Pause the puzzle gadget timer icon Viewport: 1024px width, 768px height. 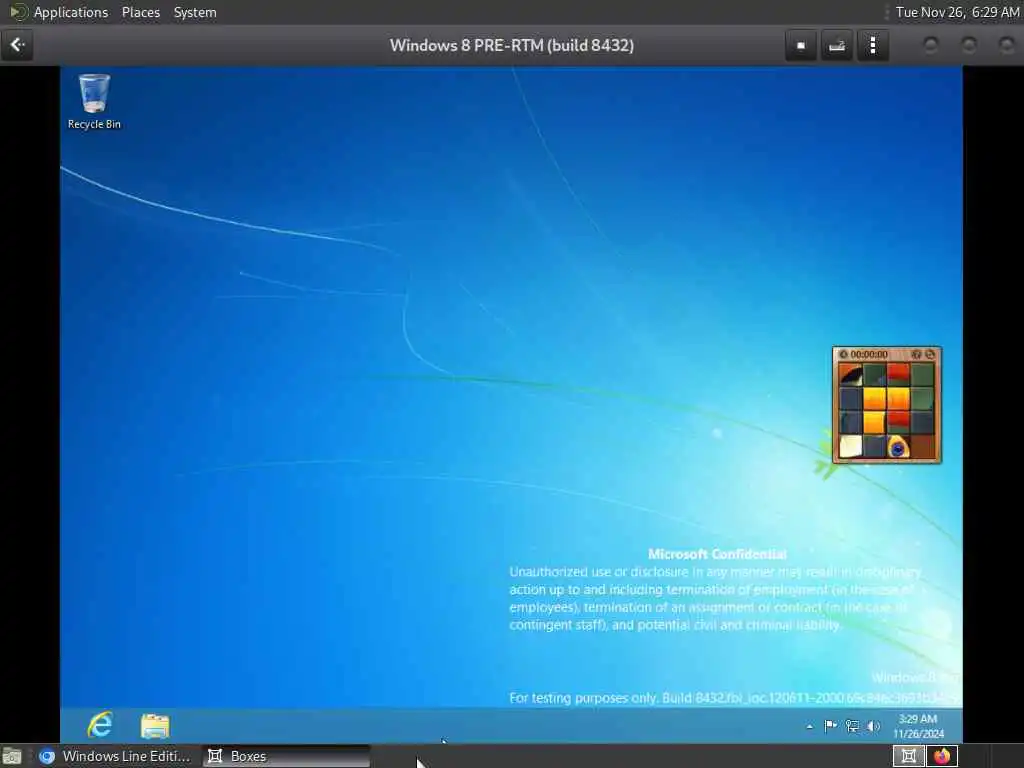pyautogui.click(x=843, y=354)
